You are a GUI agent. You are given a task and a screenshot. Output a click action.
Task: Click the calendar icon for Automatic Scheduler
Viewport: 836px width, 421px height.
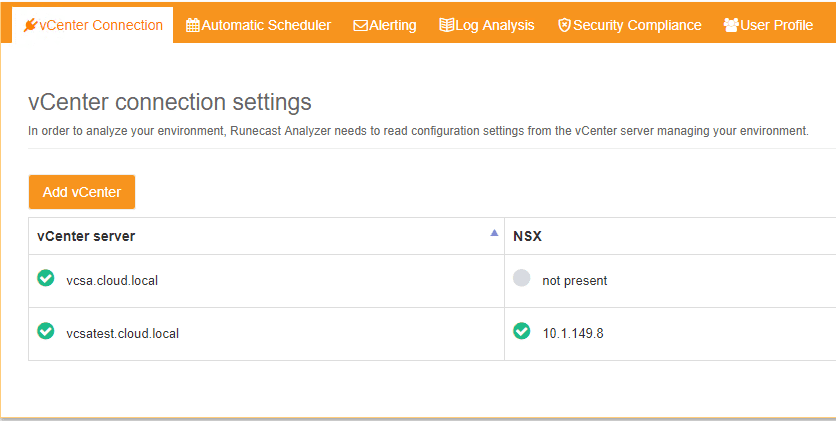[x=193, y=25]
